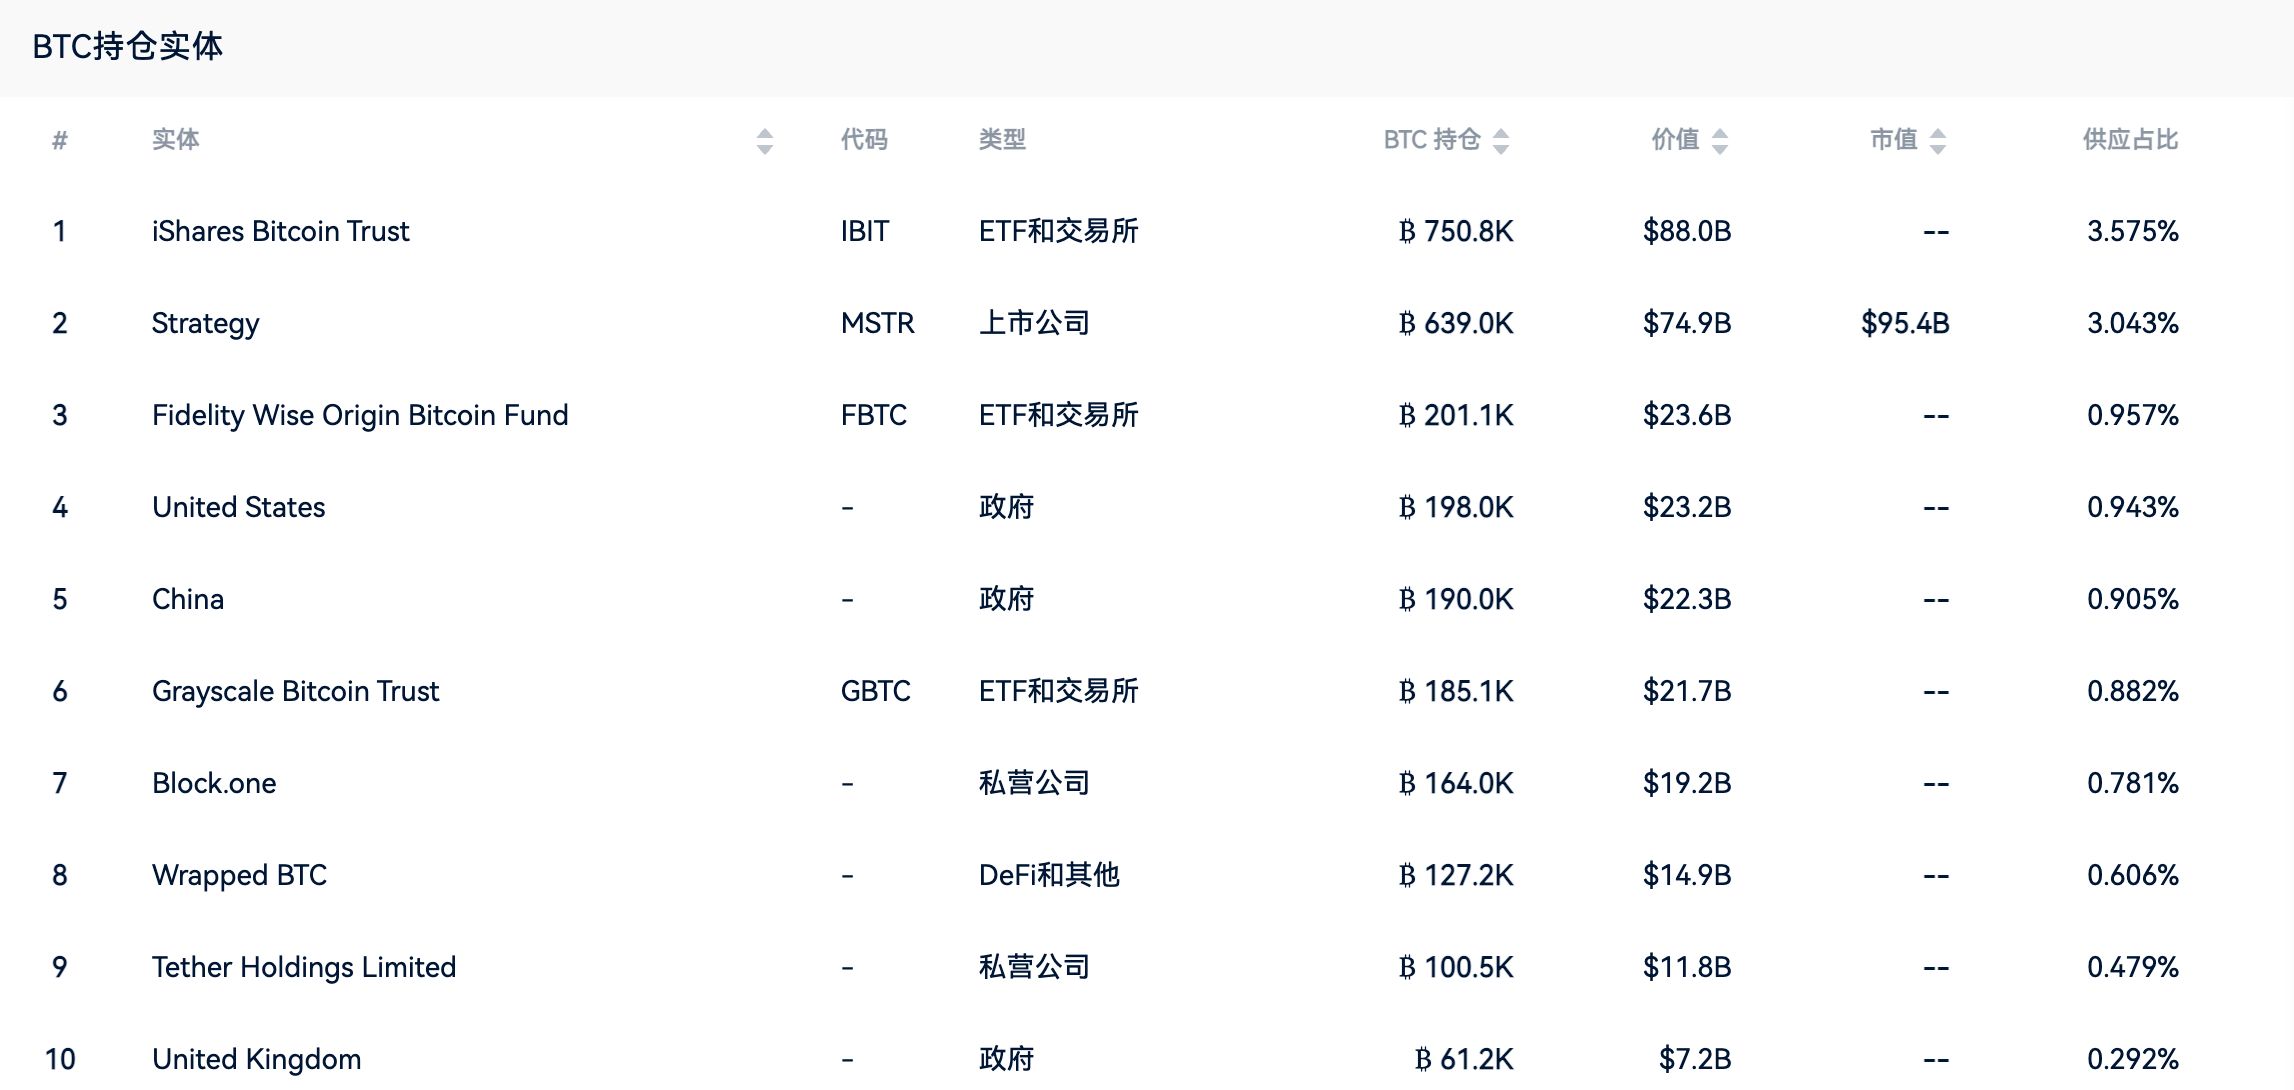The image size is (2294, 1090).
Task: Click the MSTR ticker code
Action: click(x=877, y=323)
